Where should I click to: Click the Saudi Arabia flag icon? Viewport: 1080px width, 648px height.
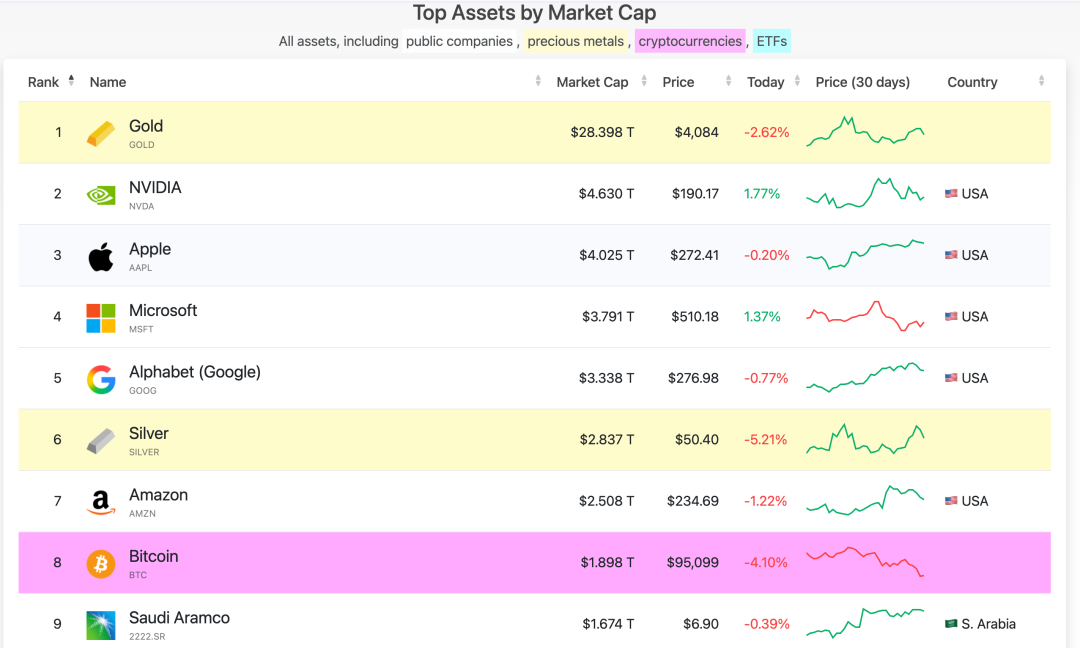point(951,624)
